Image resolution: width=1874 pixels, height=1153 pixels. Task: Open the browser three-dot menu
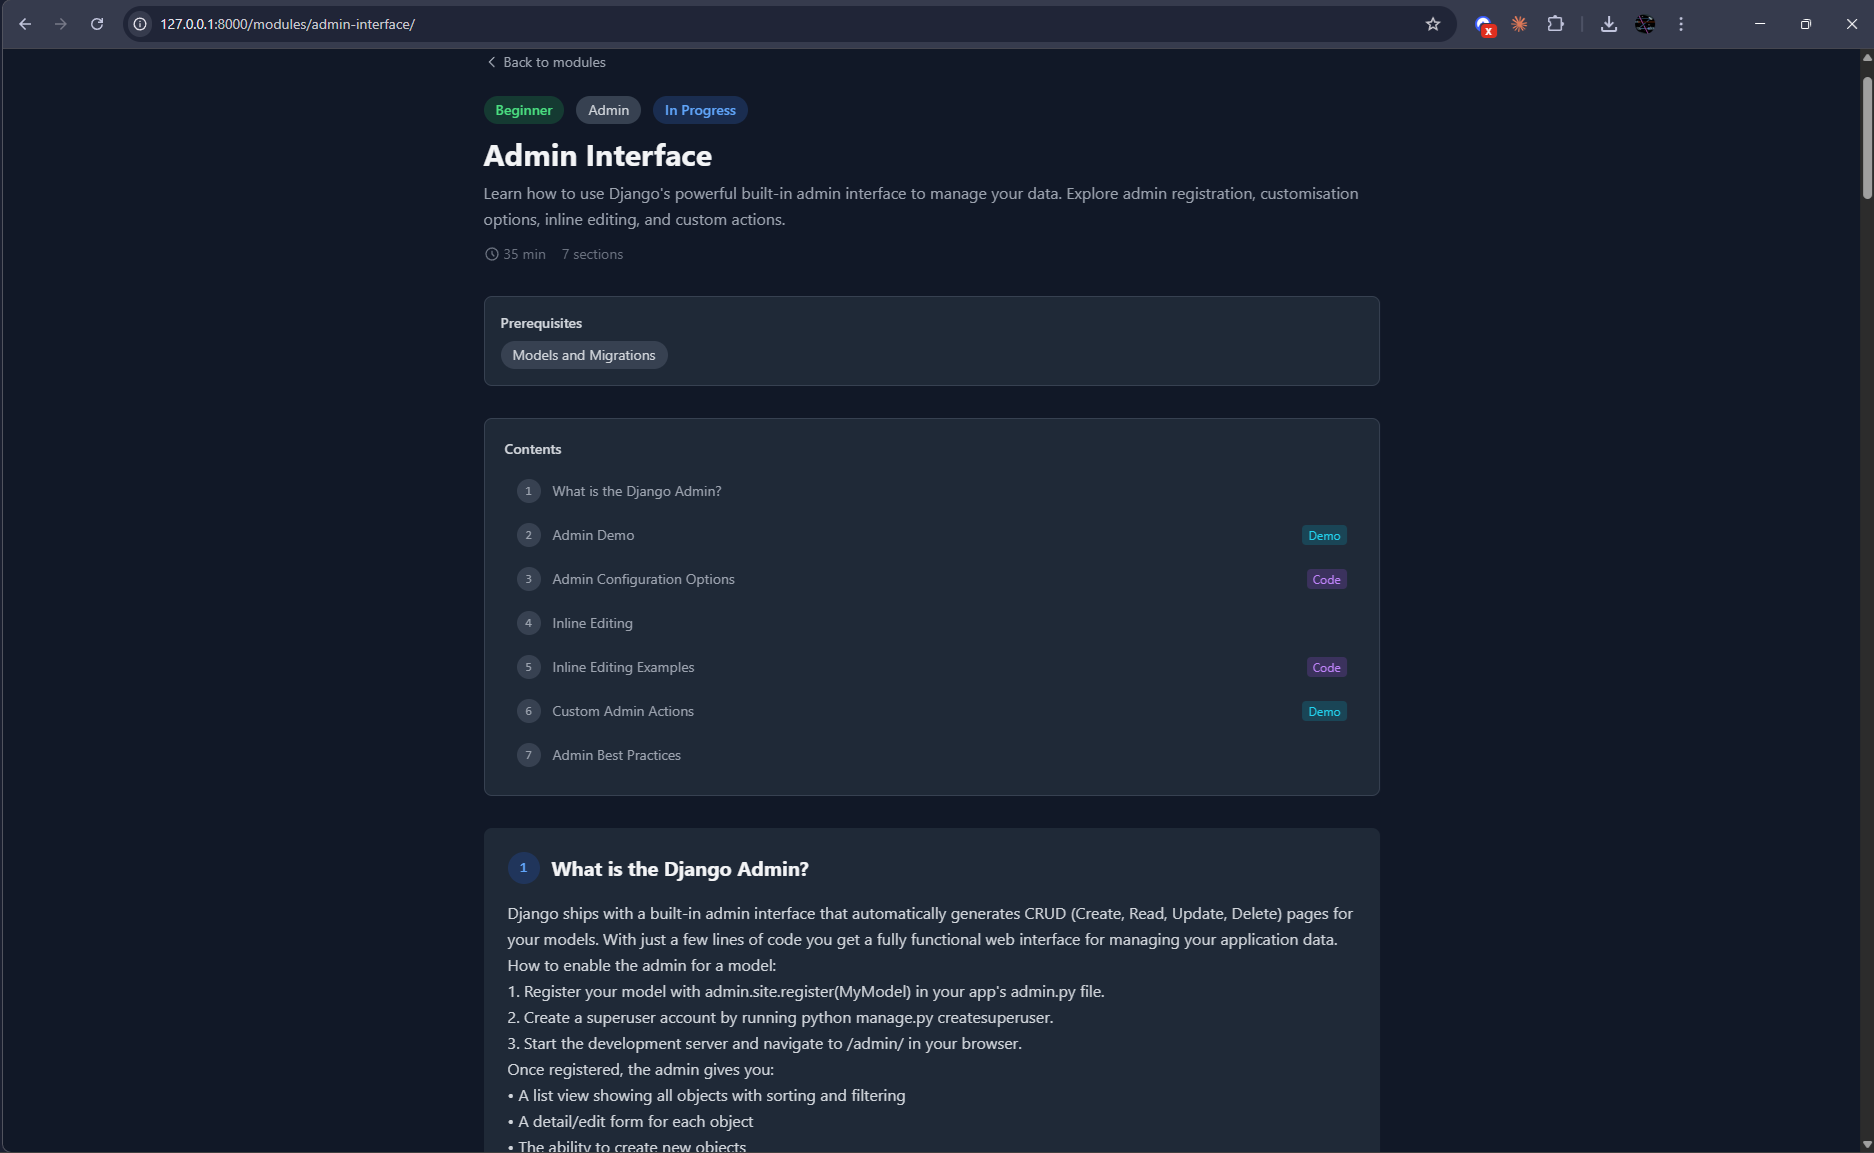coord(1681,24)
